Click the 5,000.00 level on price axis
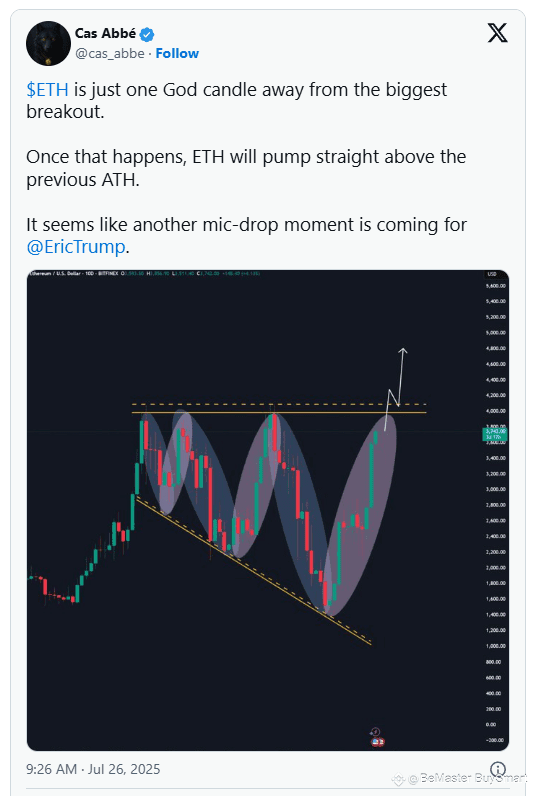 [495, 333]
